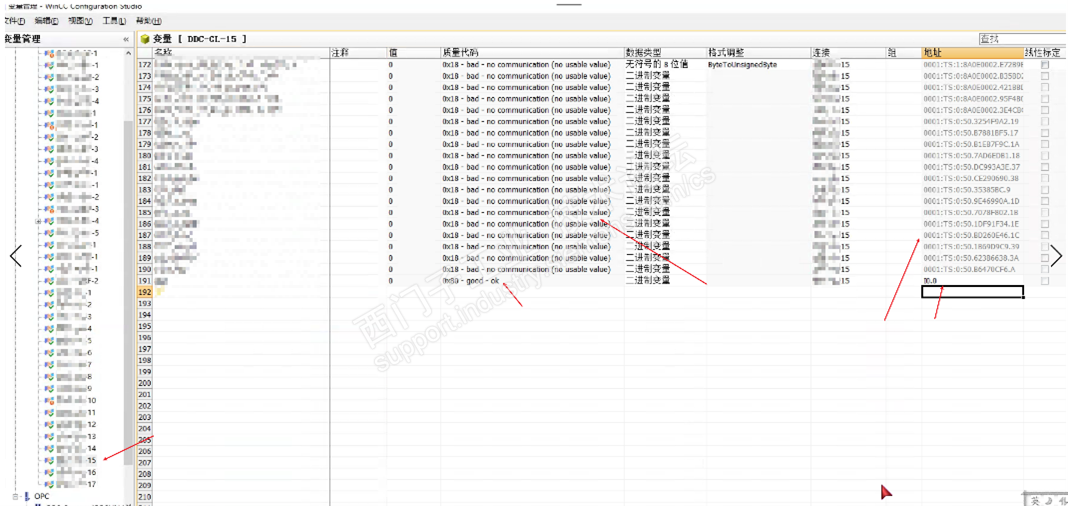Click the connection icon of item 11
Screen dimensions: 1068x506
pos(49,413)
